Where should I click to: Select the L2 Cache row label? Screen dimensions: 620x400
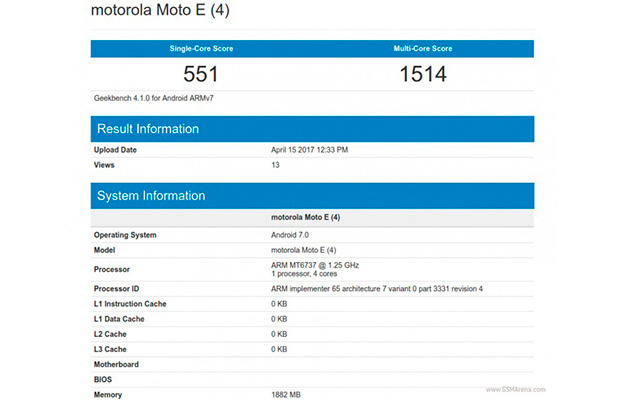click(x=113, y=334)
